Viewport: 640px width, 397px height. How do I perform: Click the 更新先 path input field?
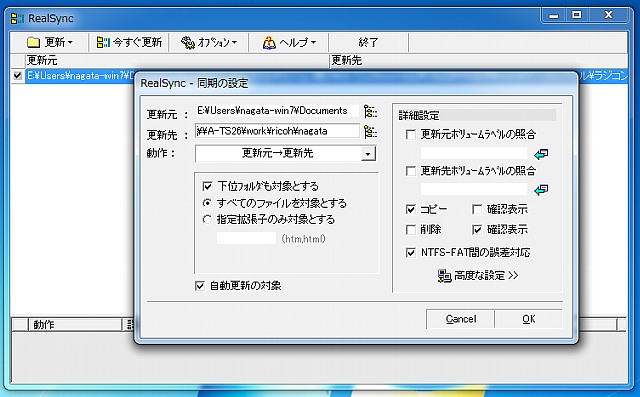277,131
